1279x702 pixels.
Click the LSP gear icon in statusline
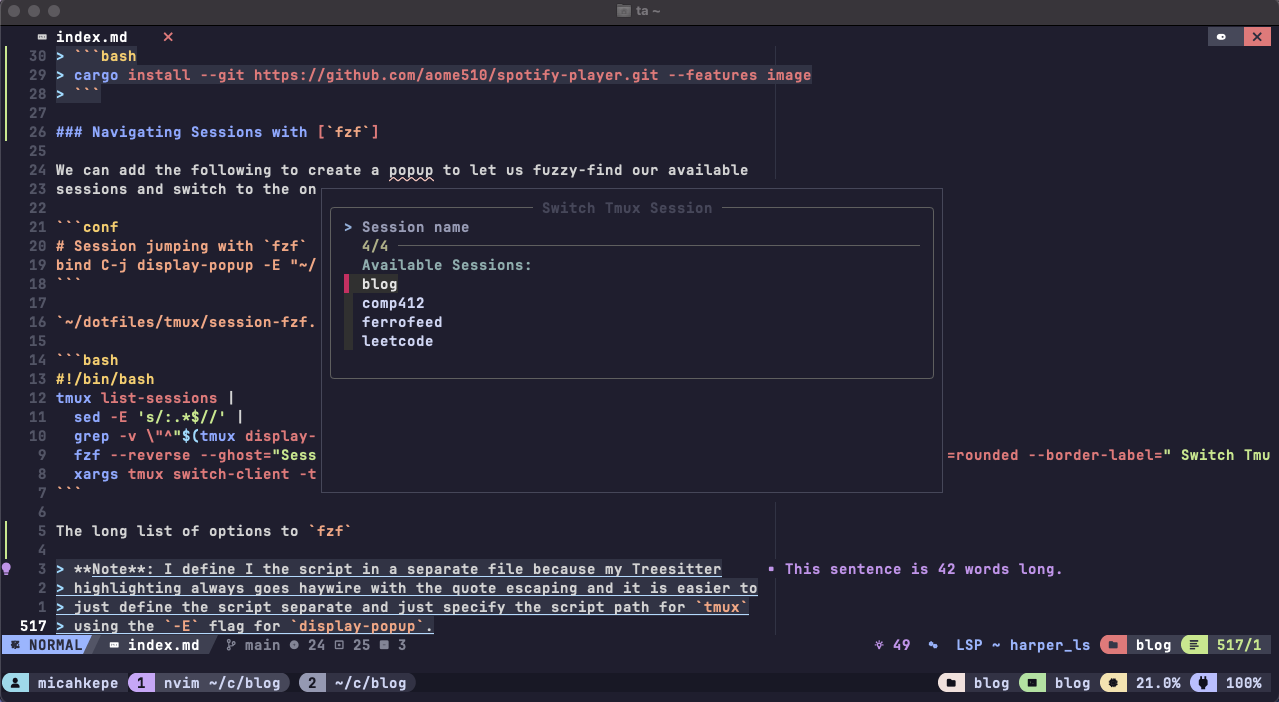click(934, 645)
